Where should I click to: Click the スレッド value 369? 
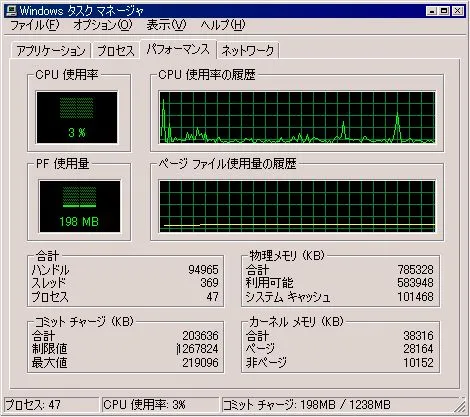click(x=209, y=283)
